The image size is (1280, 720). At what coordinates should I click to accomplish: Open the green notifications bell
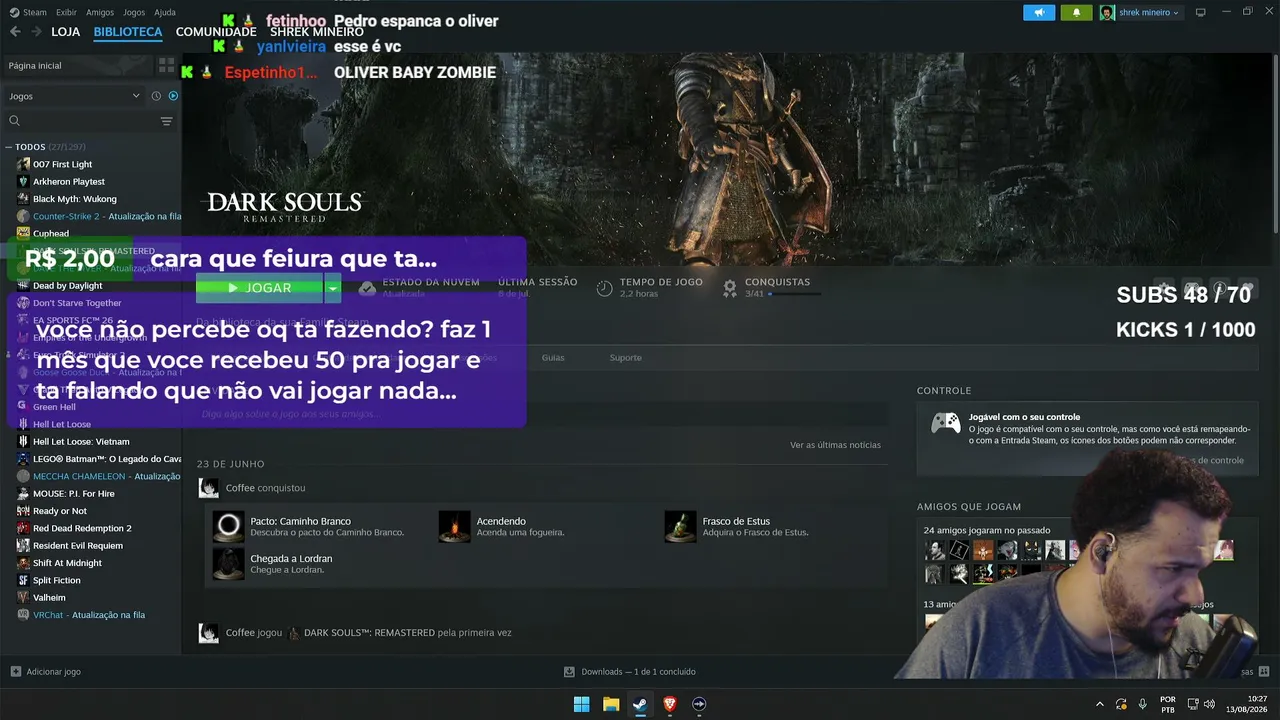point(1076,13)
